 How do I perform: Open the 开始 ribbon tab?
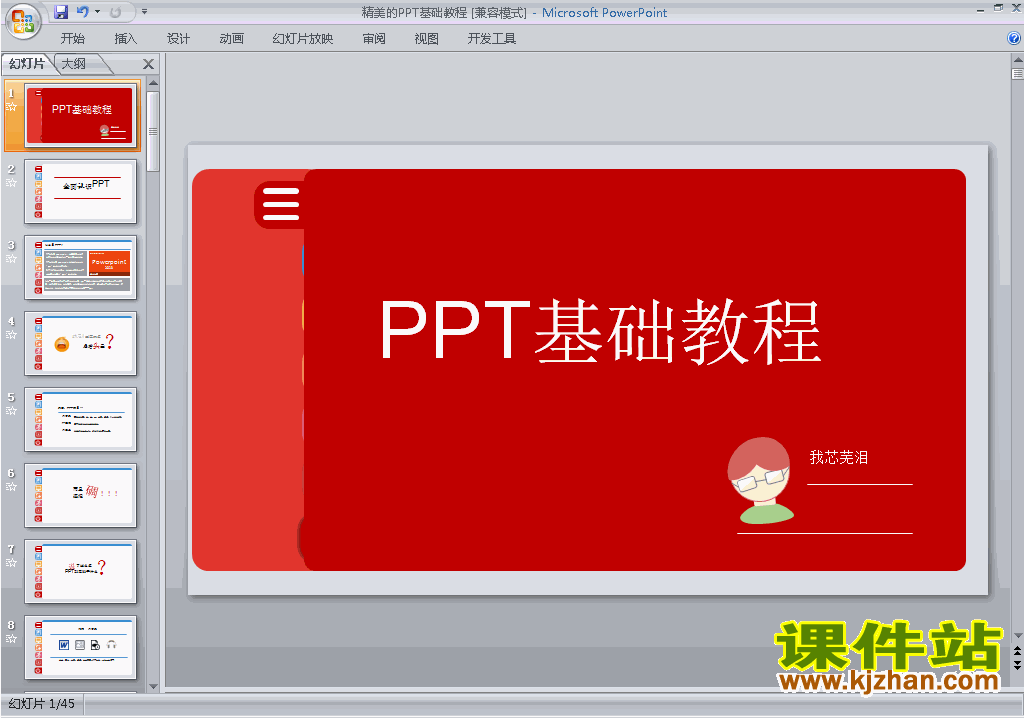(72, 39)
